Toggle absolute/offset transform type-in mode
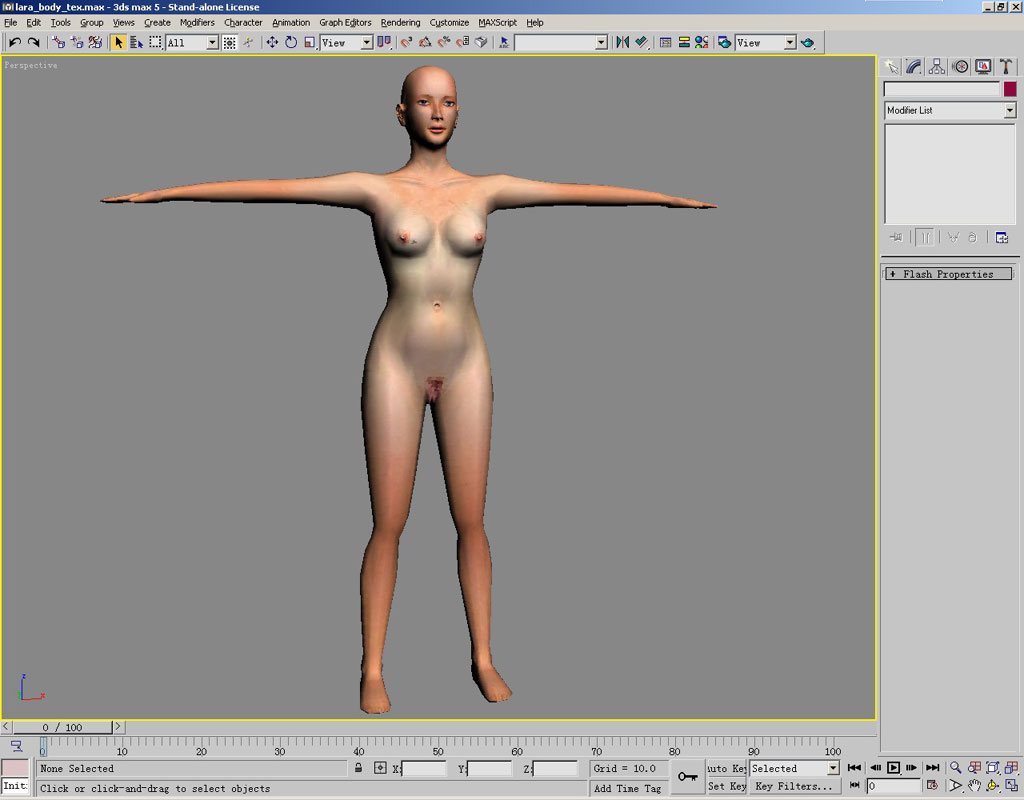Image resolution: width=1024 pixels, height=800 pixels. 380,768
